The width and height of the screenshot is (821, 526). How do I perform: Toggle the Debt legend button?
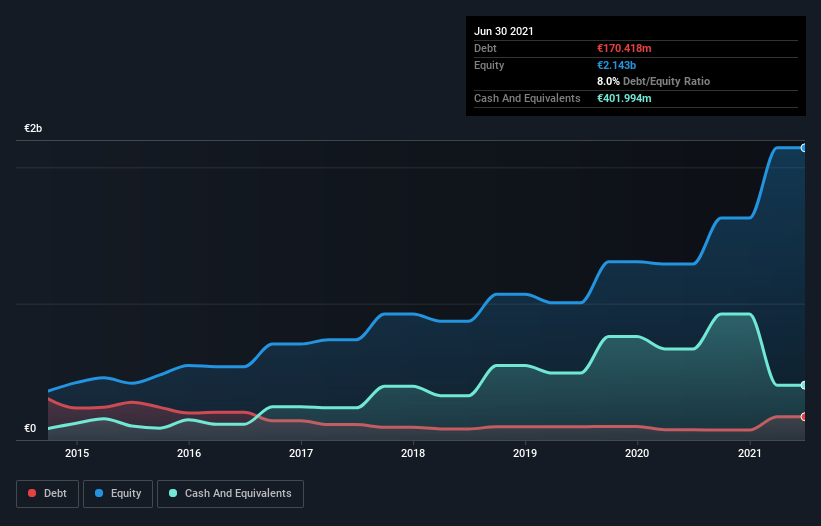(47, 494)
